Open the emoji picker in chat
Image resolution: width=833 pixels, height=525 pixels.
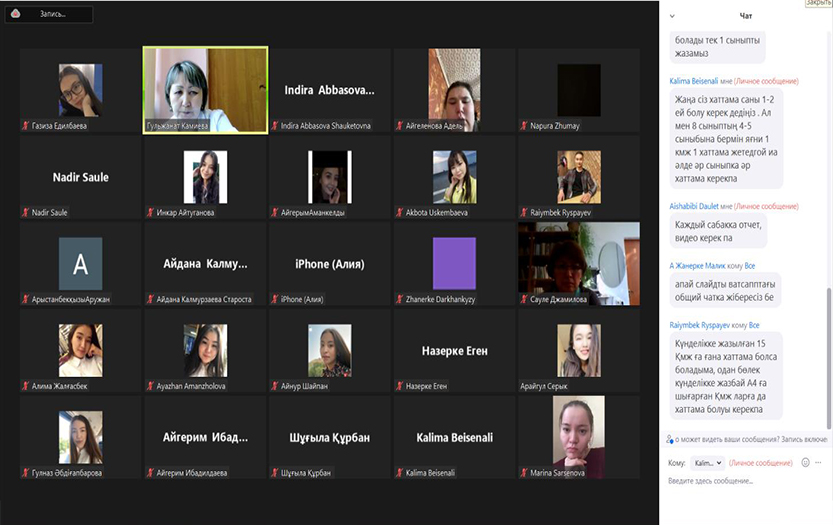[x=805, y=463]
